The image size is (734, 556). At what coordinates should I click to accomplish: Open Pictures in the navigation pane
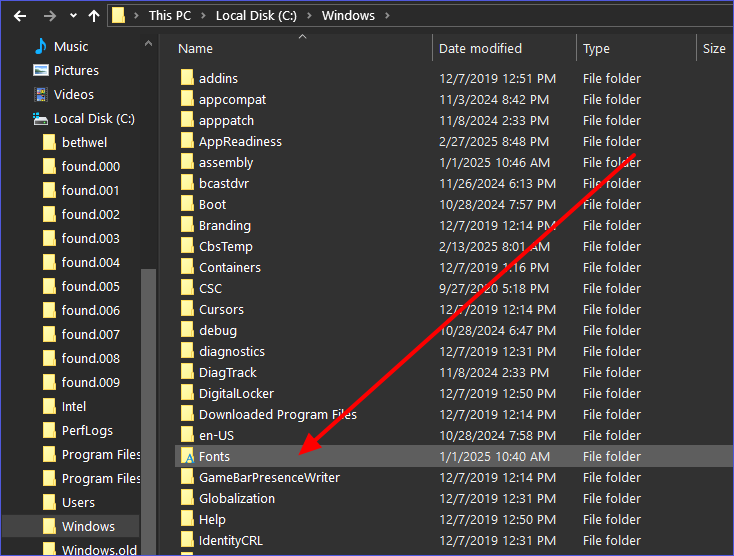click(x=76, y=71)
